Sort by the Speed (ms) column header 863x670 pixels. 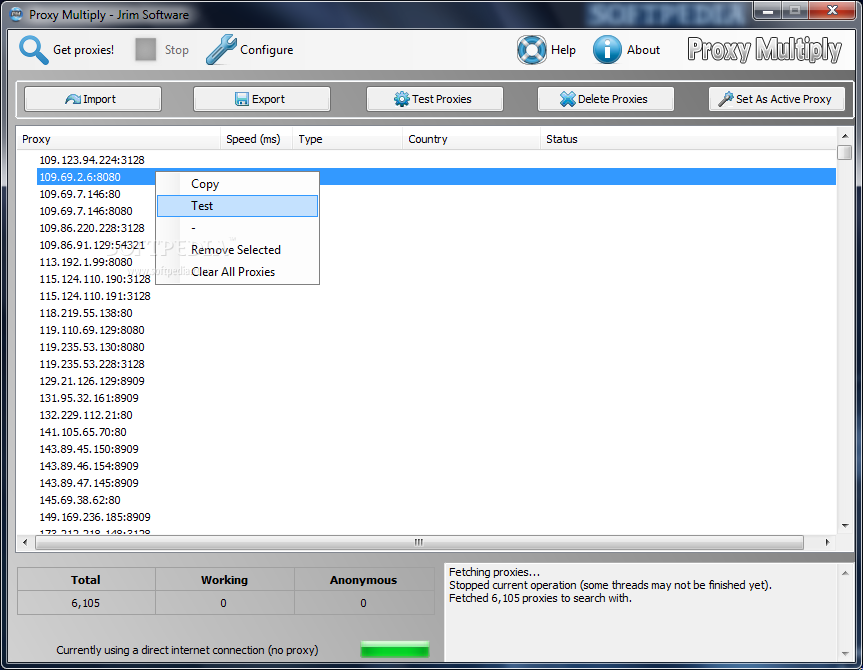point(256,139)
